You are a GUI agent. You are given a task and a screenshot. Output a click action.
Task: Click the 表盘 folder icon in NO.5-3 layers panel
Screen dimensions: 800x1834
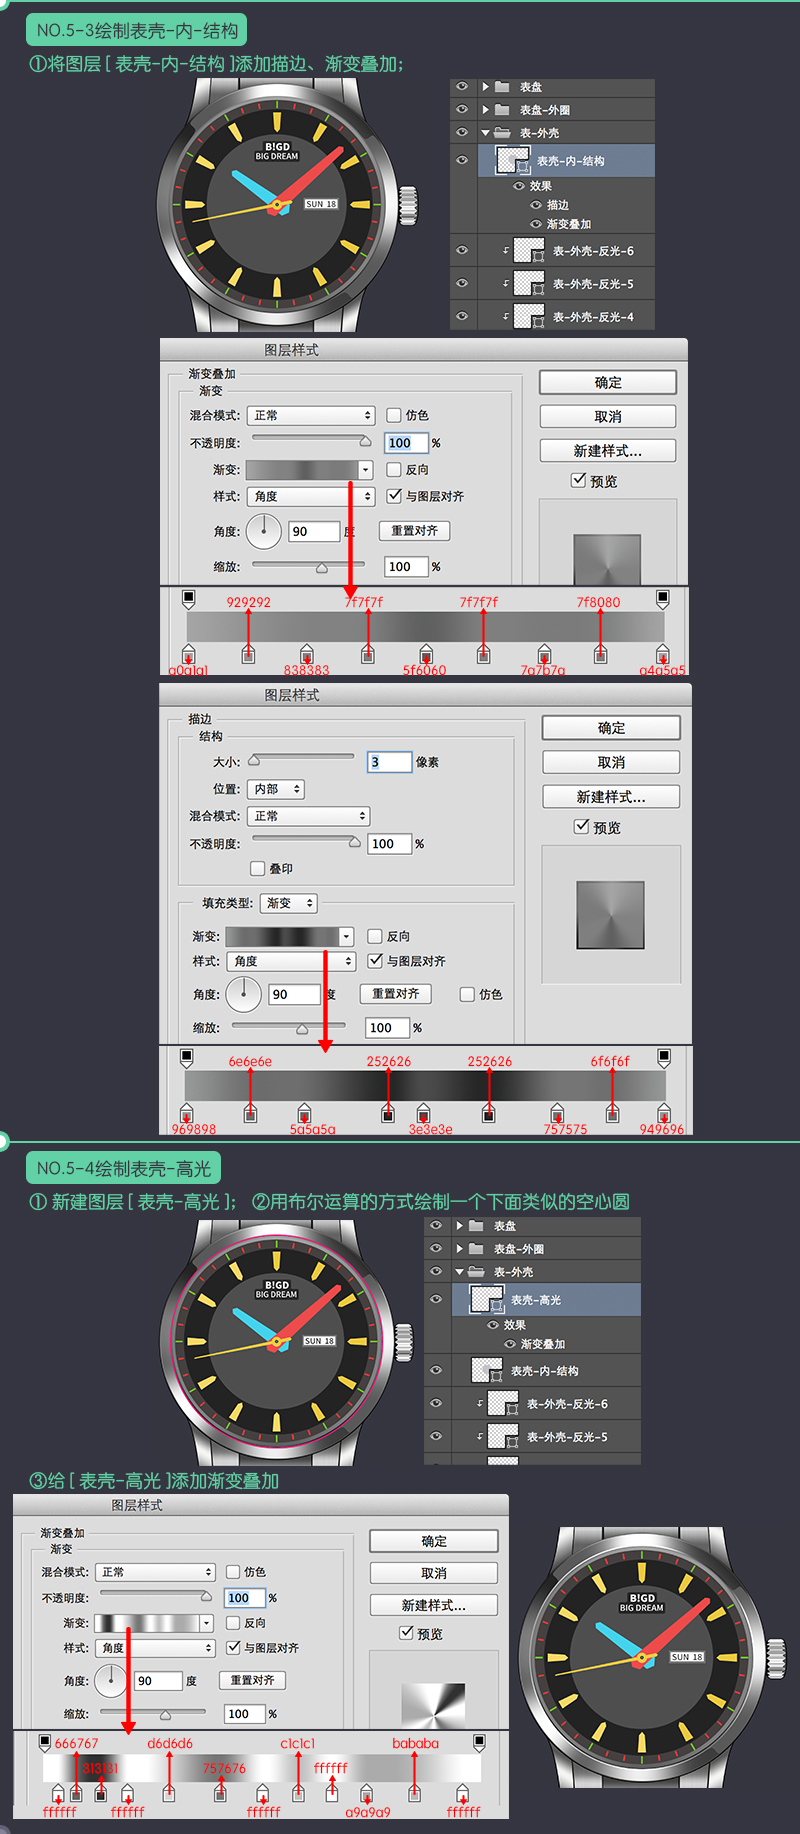pyautogui.click(x=502, y=87)
